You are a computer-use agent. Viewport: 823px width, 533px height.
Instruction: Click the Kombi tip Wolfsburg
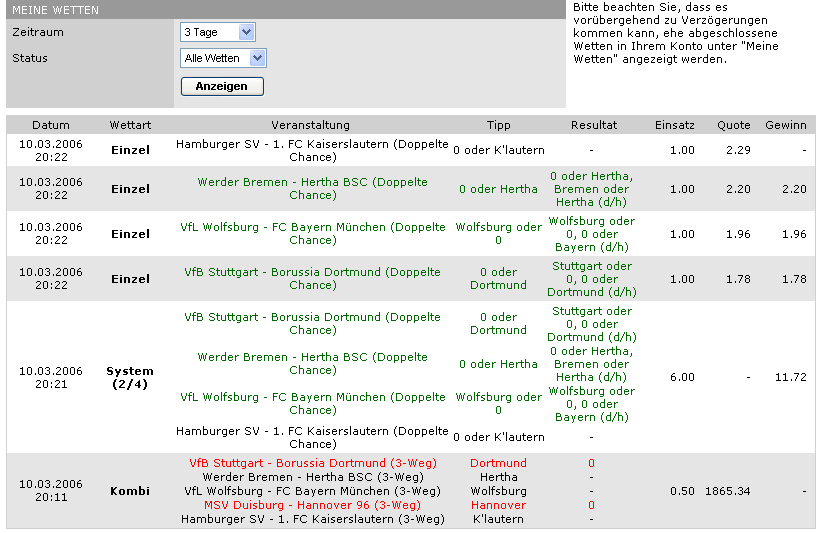(498, 491)
